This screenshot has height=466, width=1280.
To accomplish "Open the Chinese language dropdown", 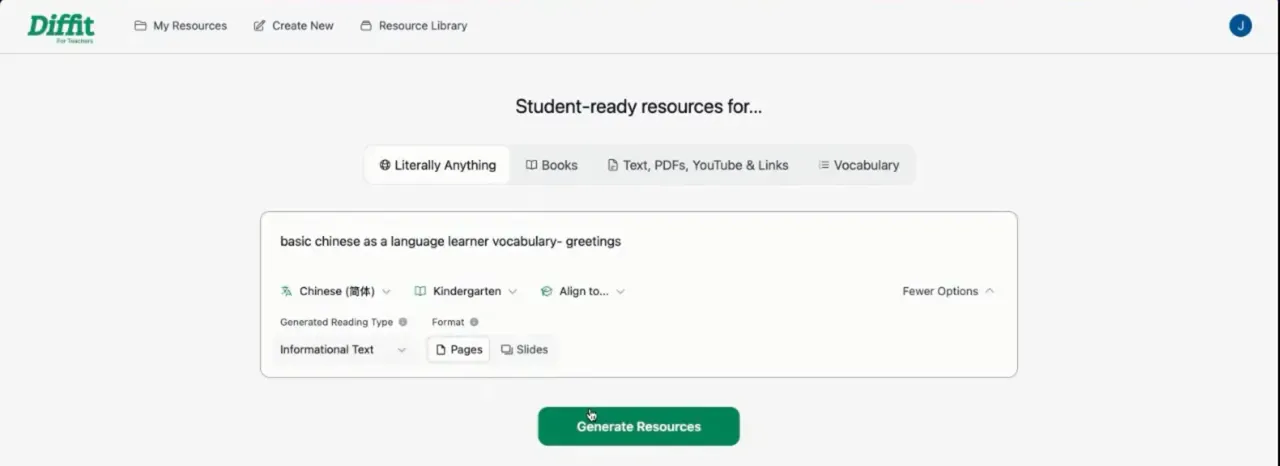I will pos(337,291).
